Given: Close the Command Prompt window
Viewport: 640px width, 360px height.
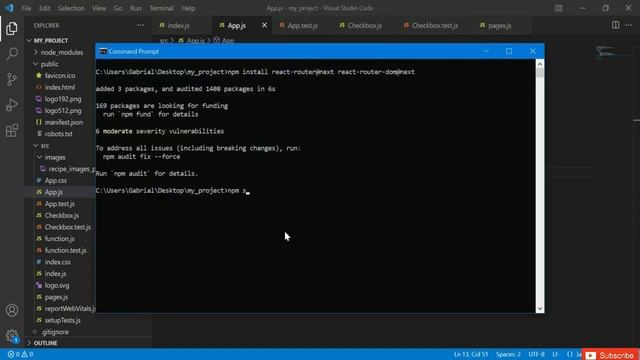Looking at the screenshot, I should click(533, 51).
